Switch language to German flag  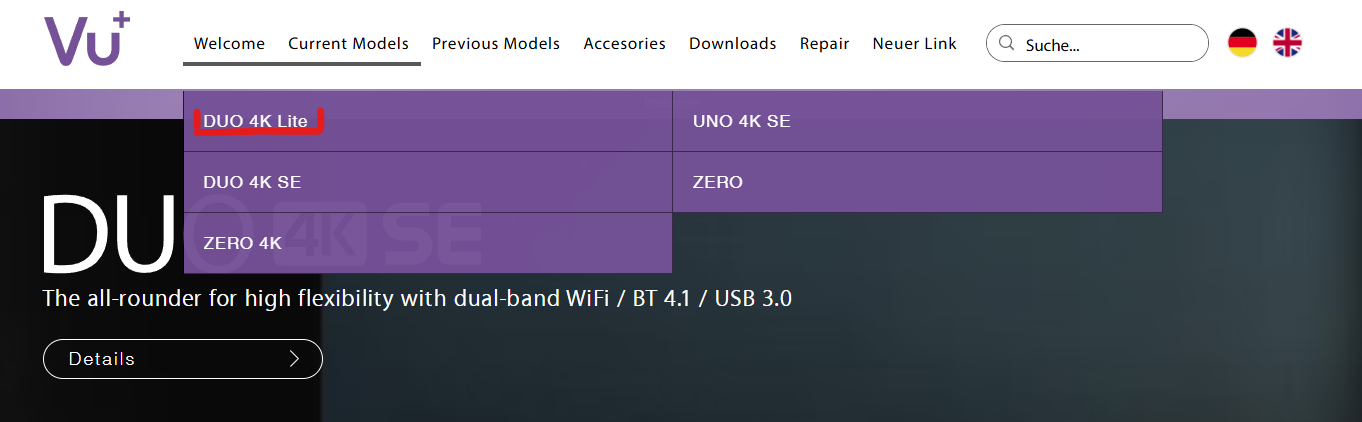point(1242,43)
